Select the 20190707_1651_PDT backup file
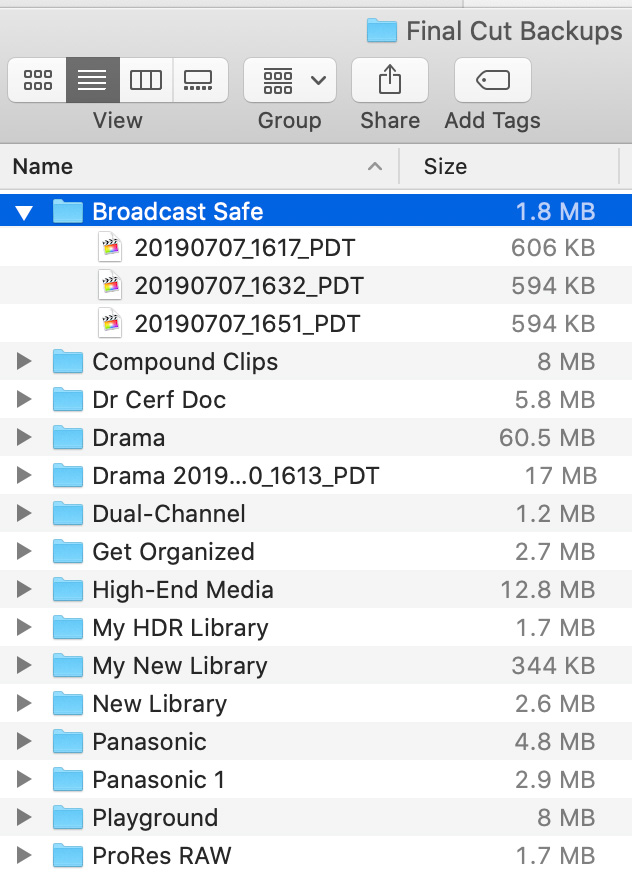This screenshot has height=874, width=632. 316,324
